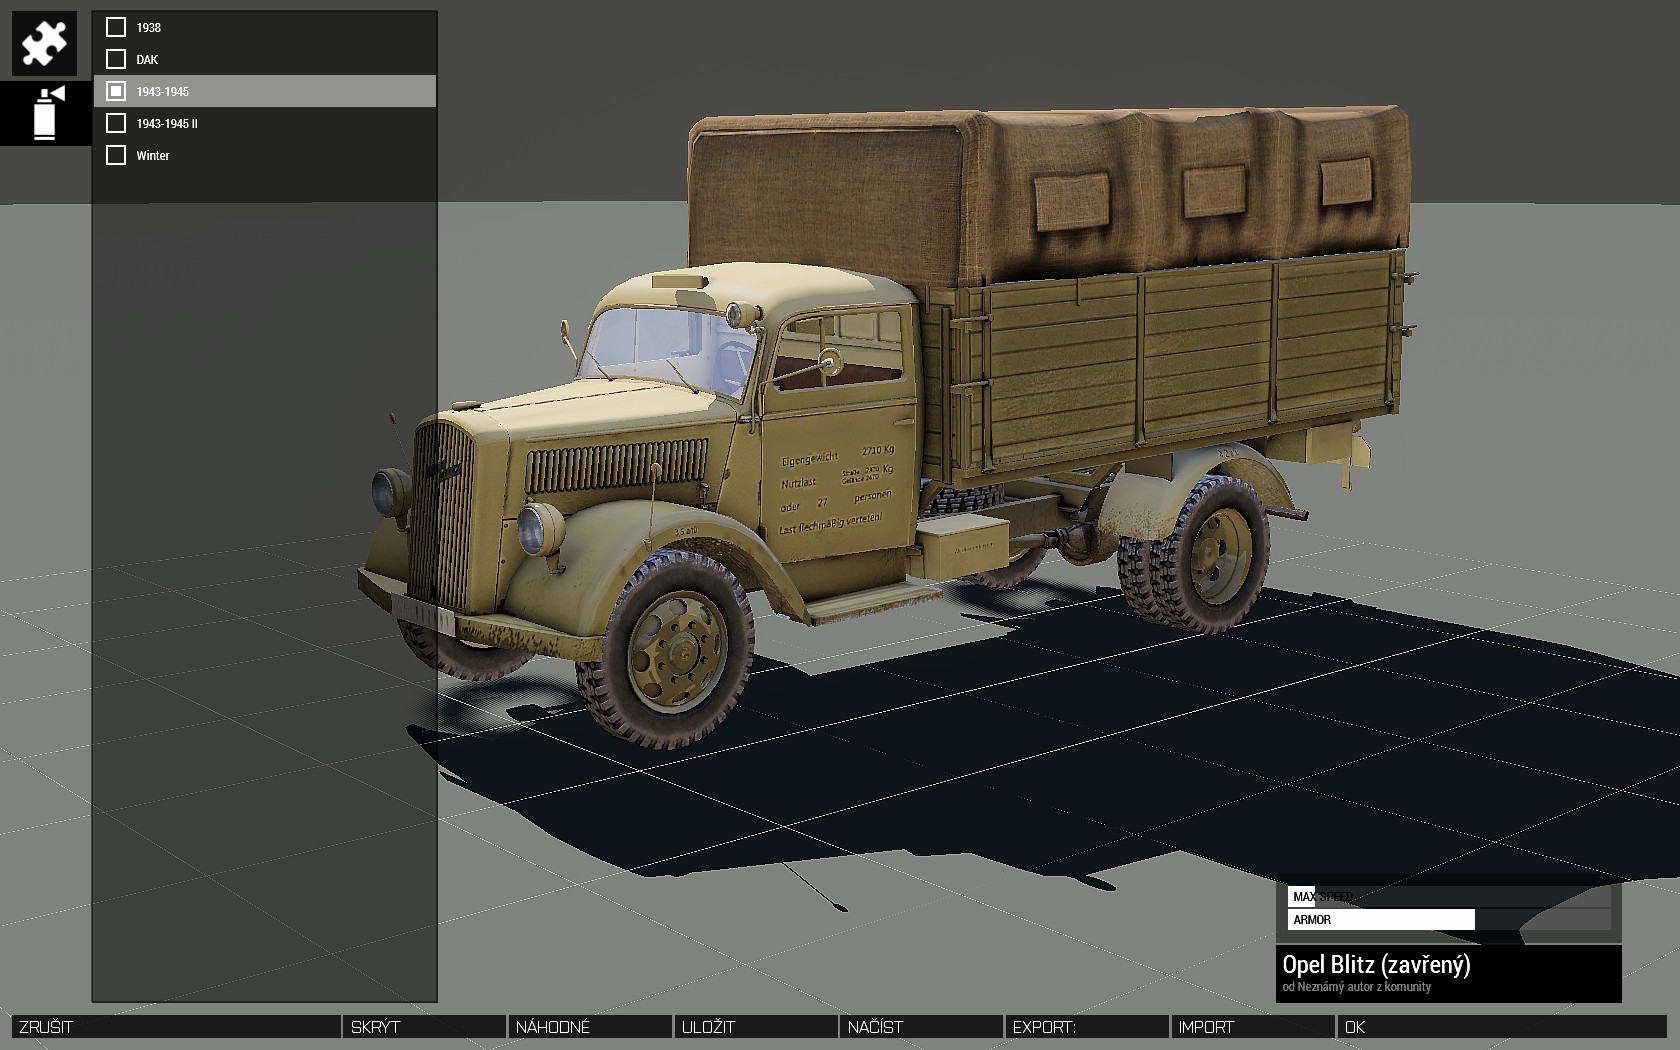The height and width of the screenshot is (1050, 1680).
Task: Select the '1938' list row label
Action: point(148,27)
